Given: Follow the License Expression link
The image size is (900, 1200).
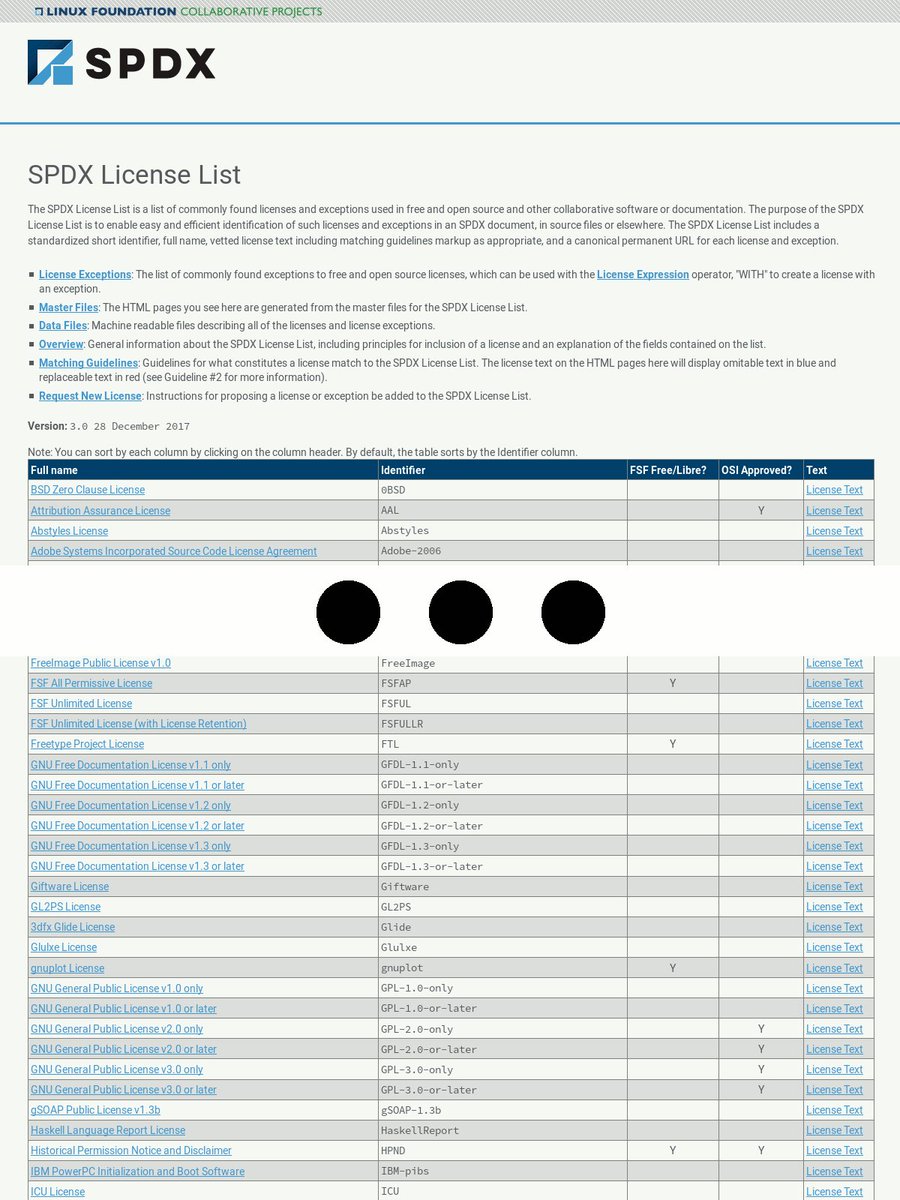Looking at the screenshot, I should pyautogui.click(x=643, y=274).
